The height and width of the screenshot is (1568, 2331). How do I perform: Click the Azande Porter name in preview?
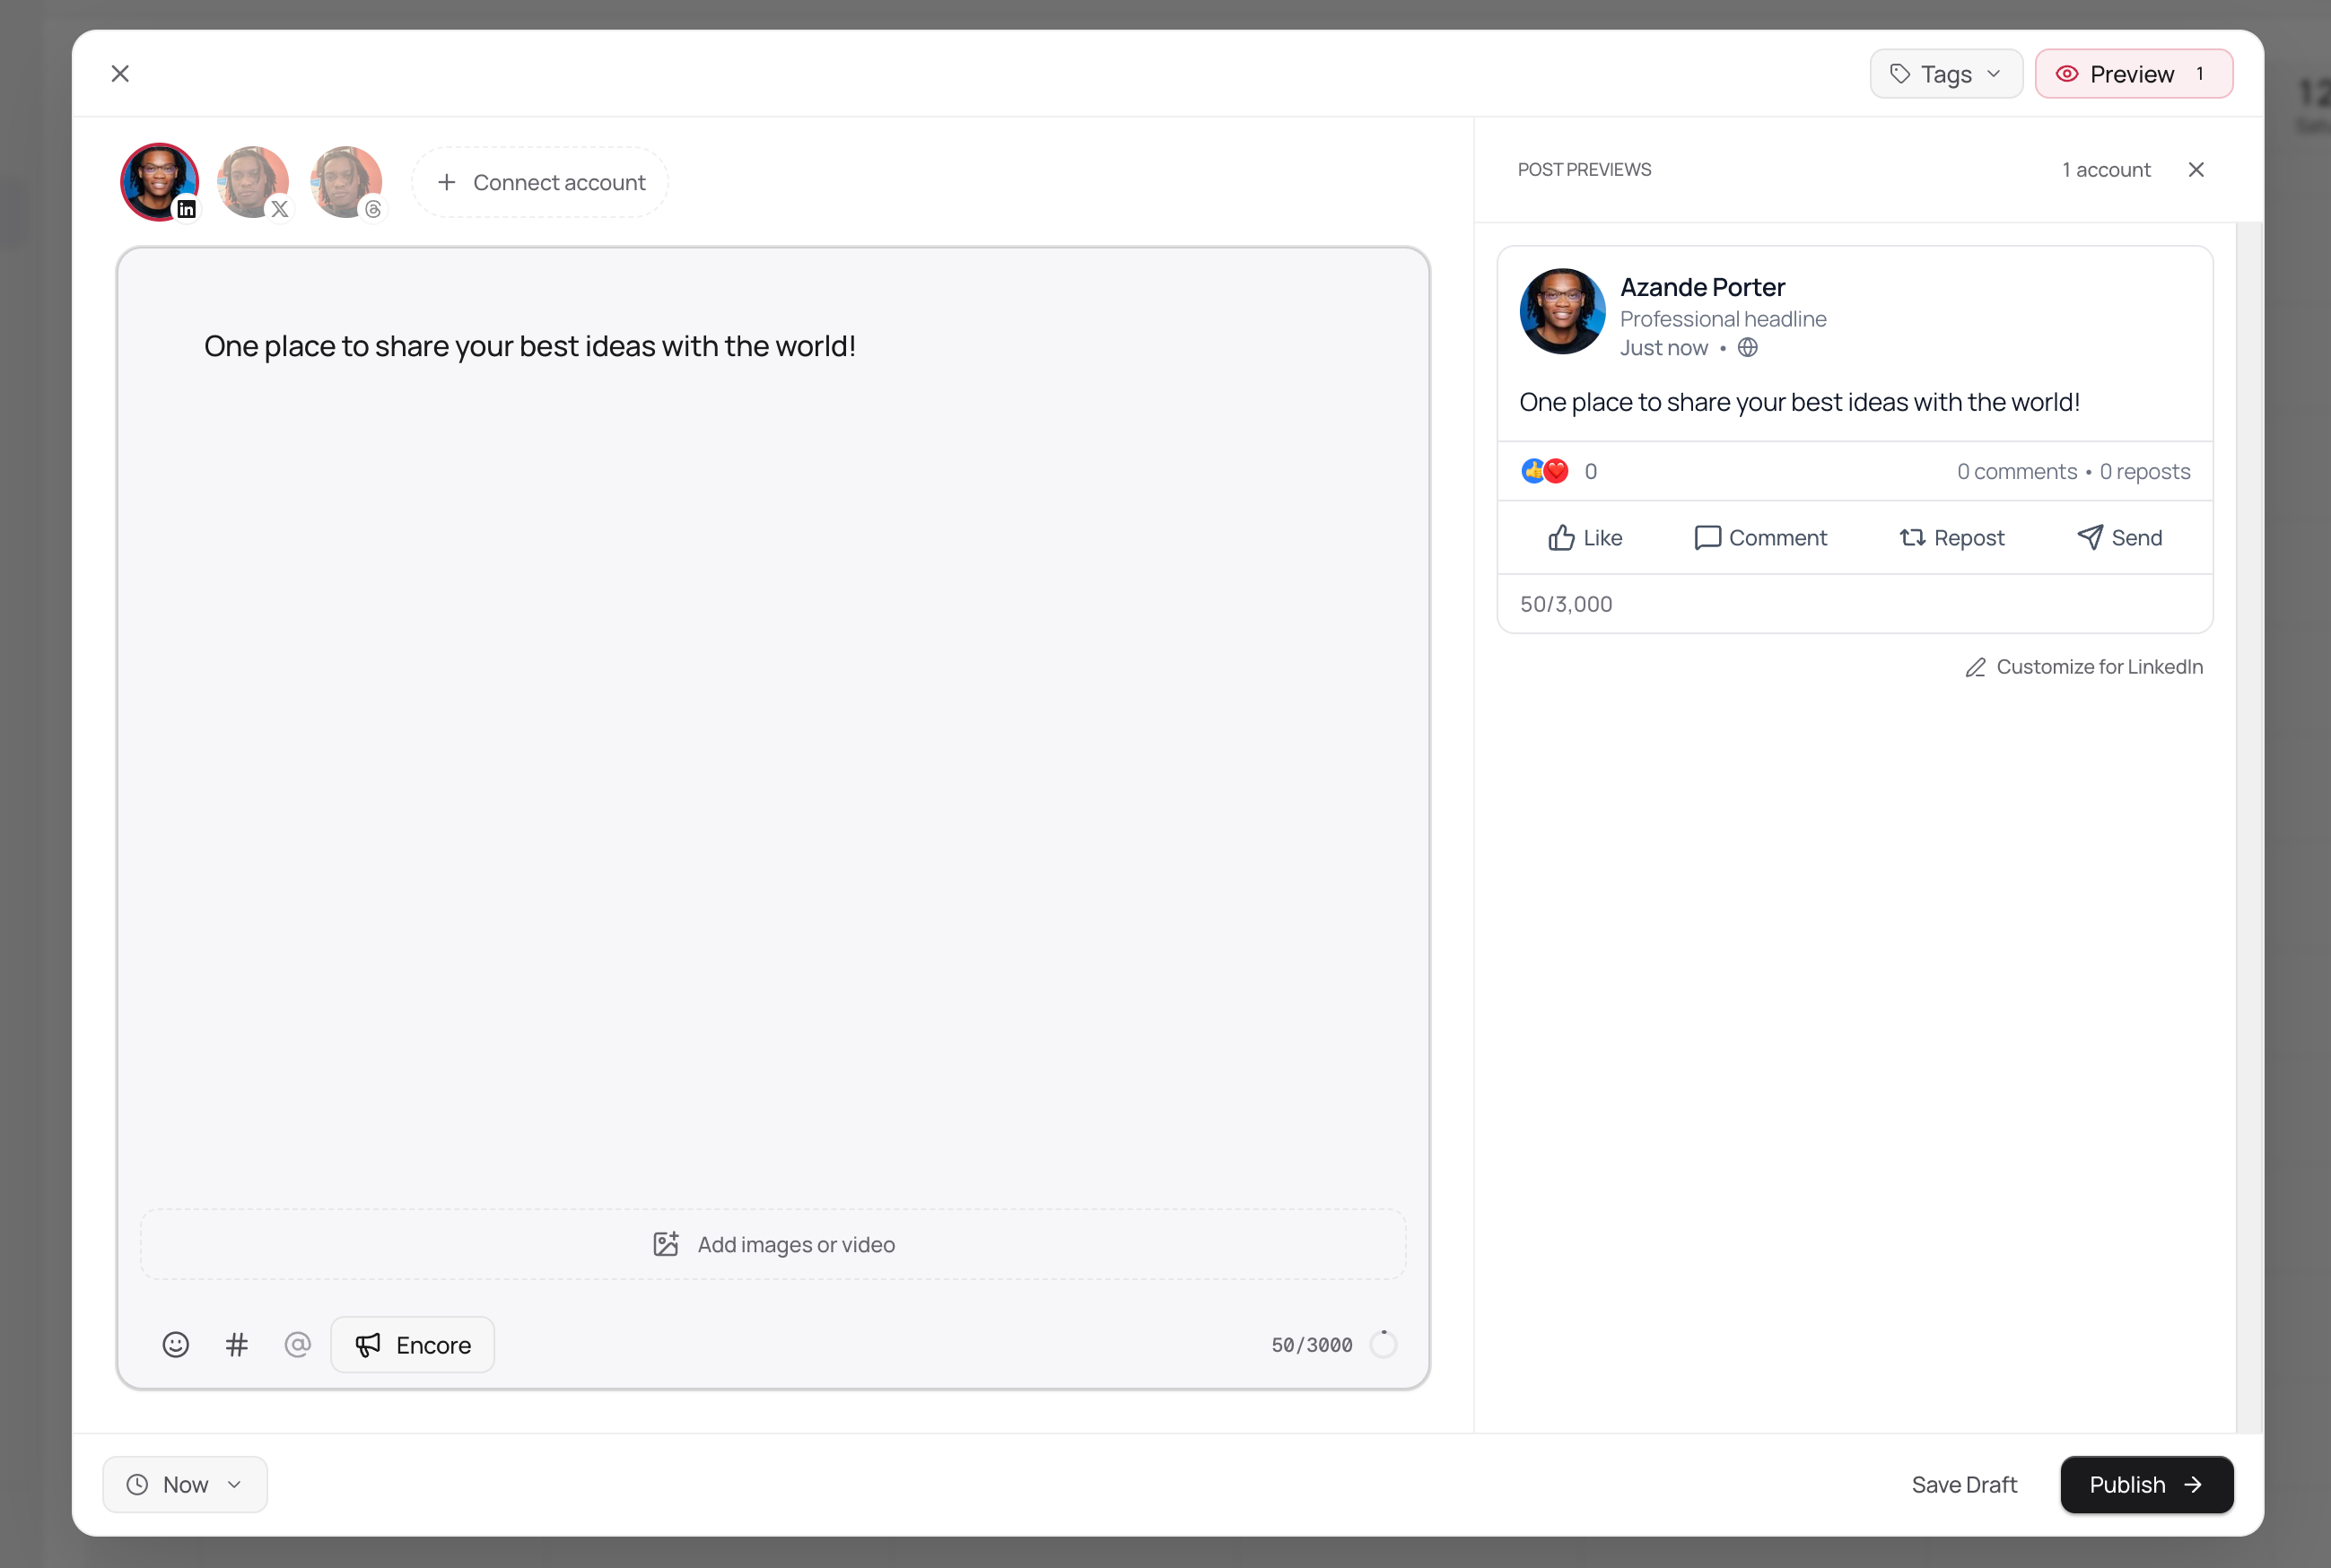(1703, 287)
